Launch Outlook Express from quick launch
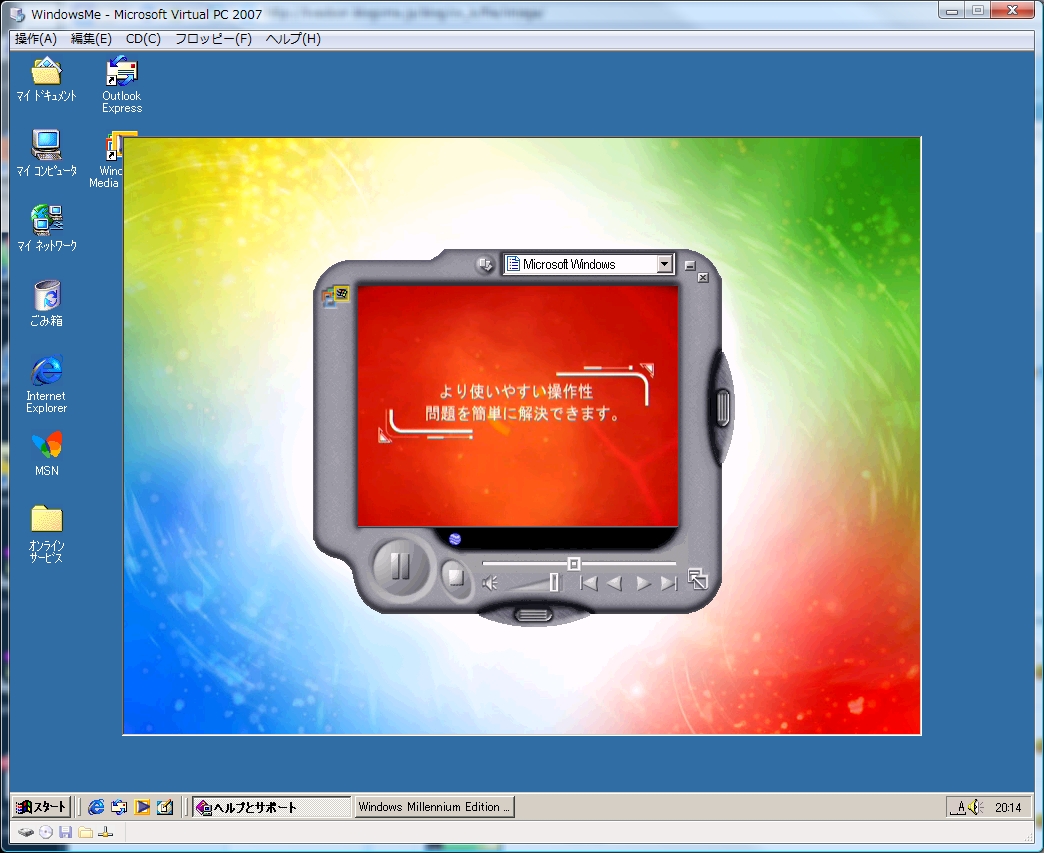 tap(119, 807)
